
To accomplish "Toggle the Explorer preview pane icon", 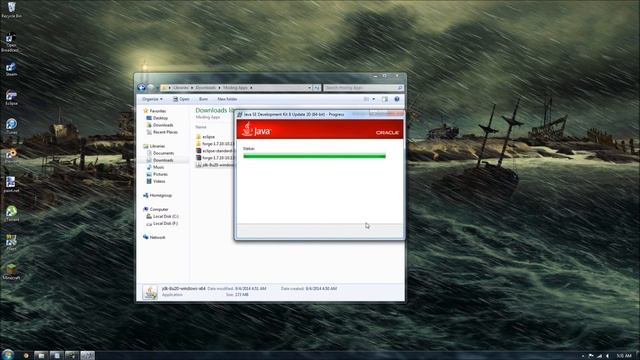I will pyautogui.click(x=384, y=99).
